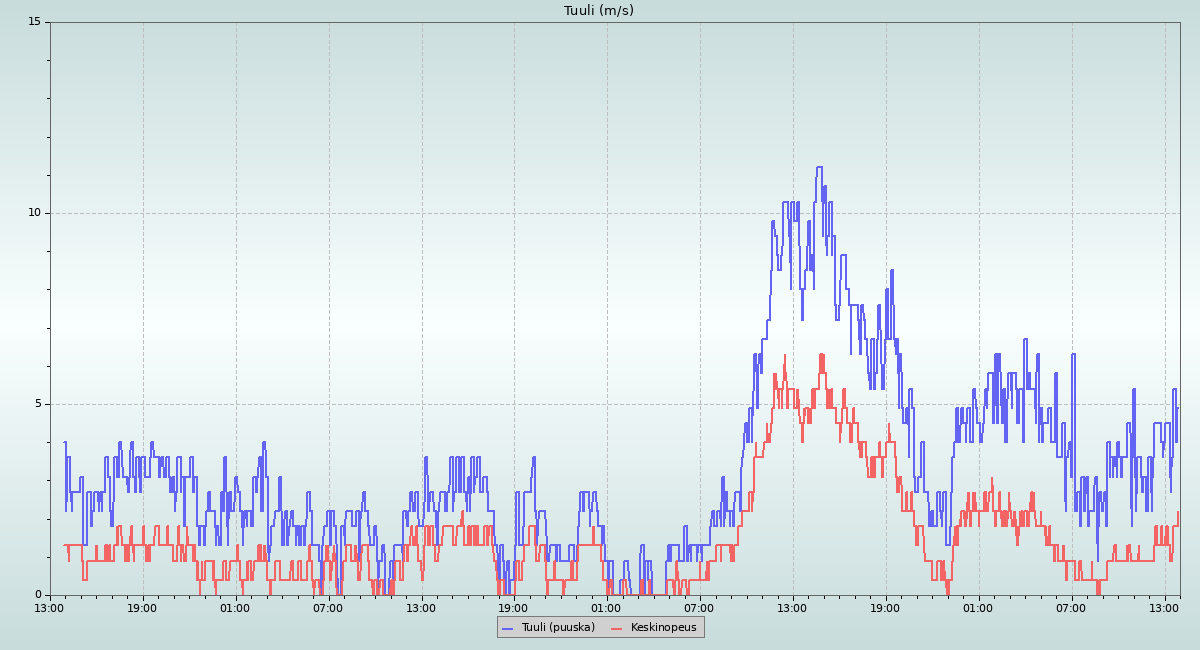Select the 5 label on the y-axis

pyautogui.click(x=37, y=404)
